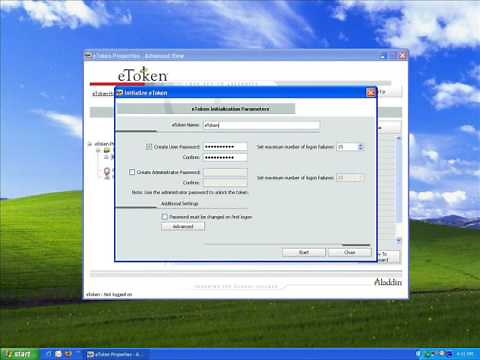Open the Windows Start menu
Viewport: 480px width, 360px height.
(19, 354)
